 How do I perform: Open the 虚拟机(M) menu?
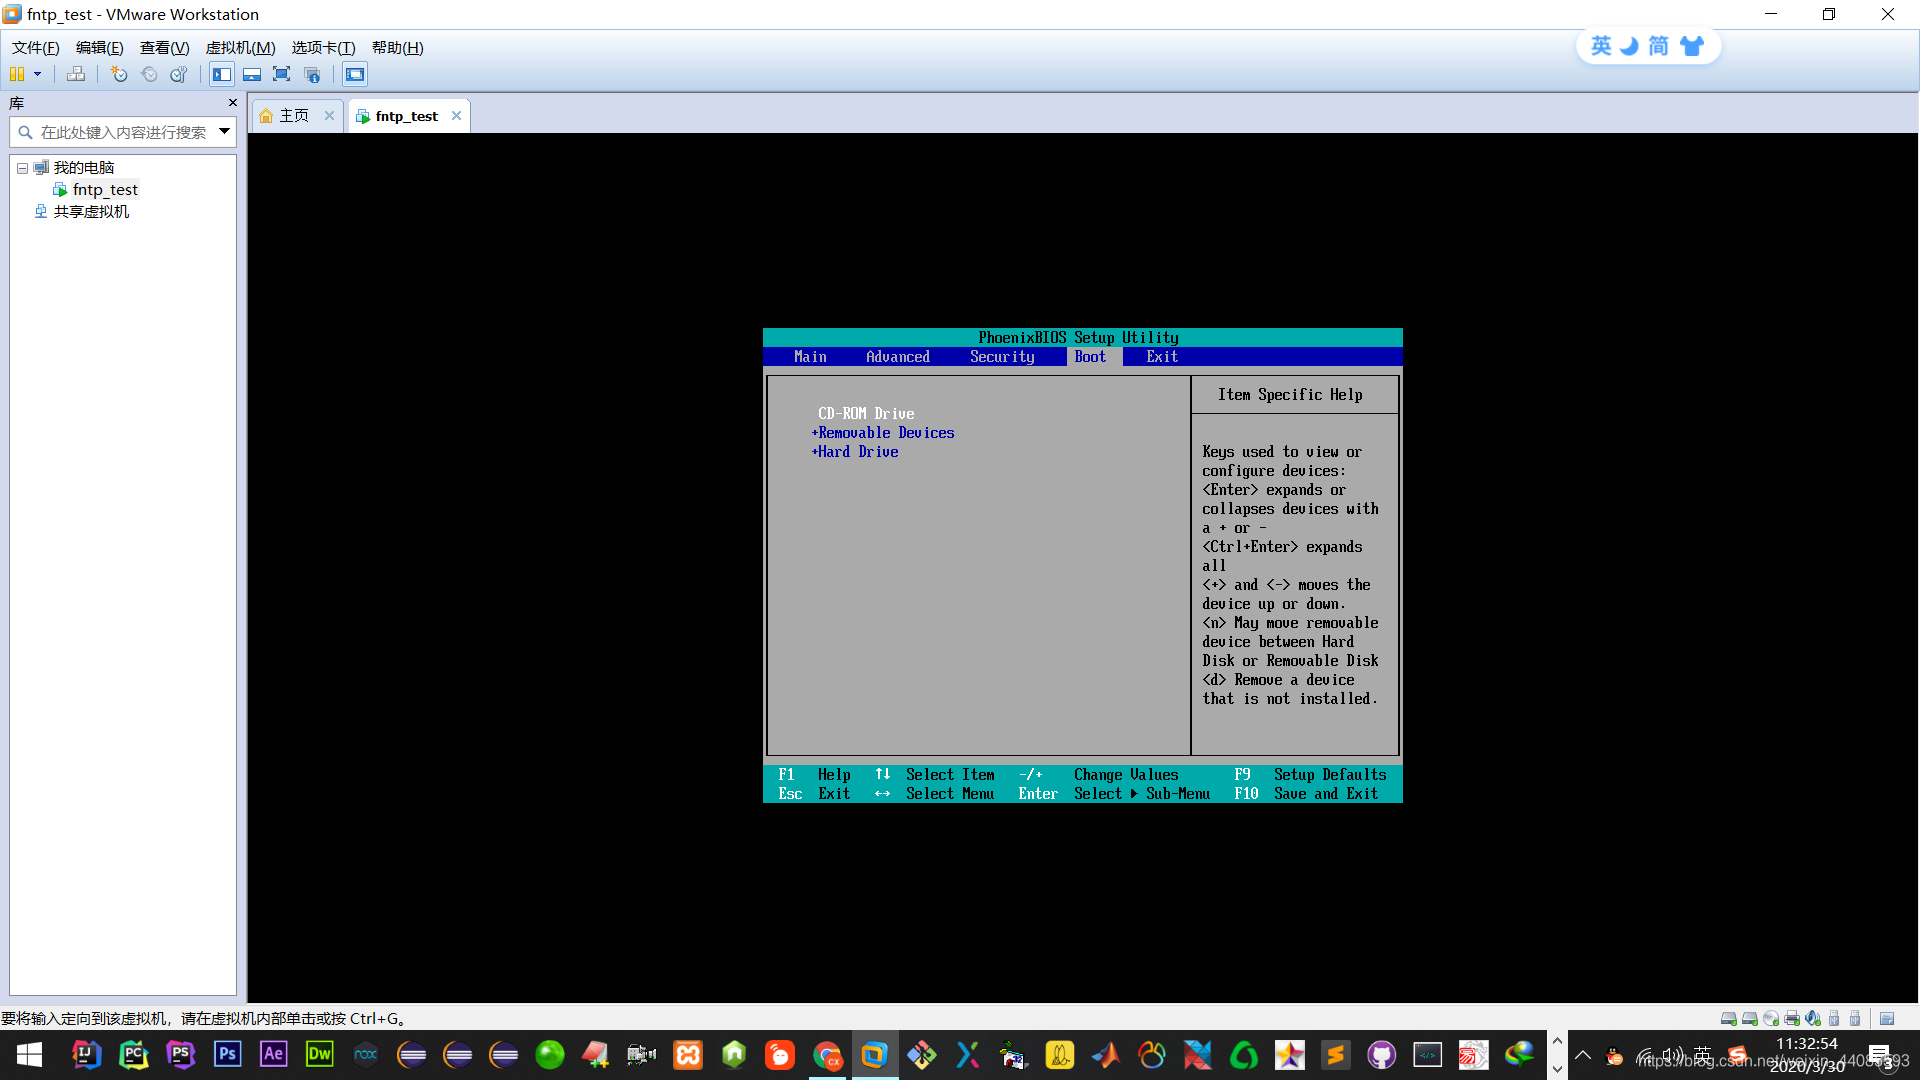[x=240, y=48]
